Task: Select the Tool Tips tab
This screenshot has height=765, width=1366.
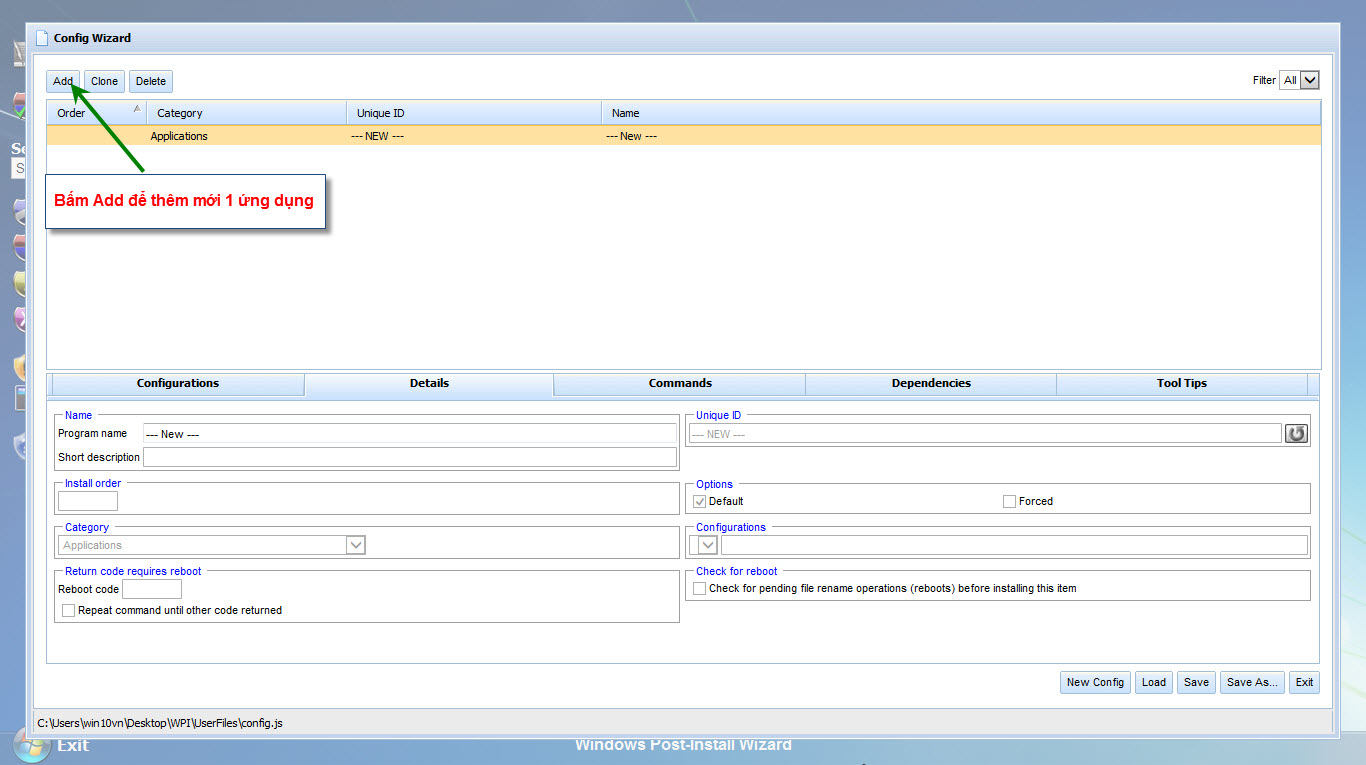Action: [1182, 383]
